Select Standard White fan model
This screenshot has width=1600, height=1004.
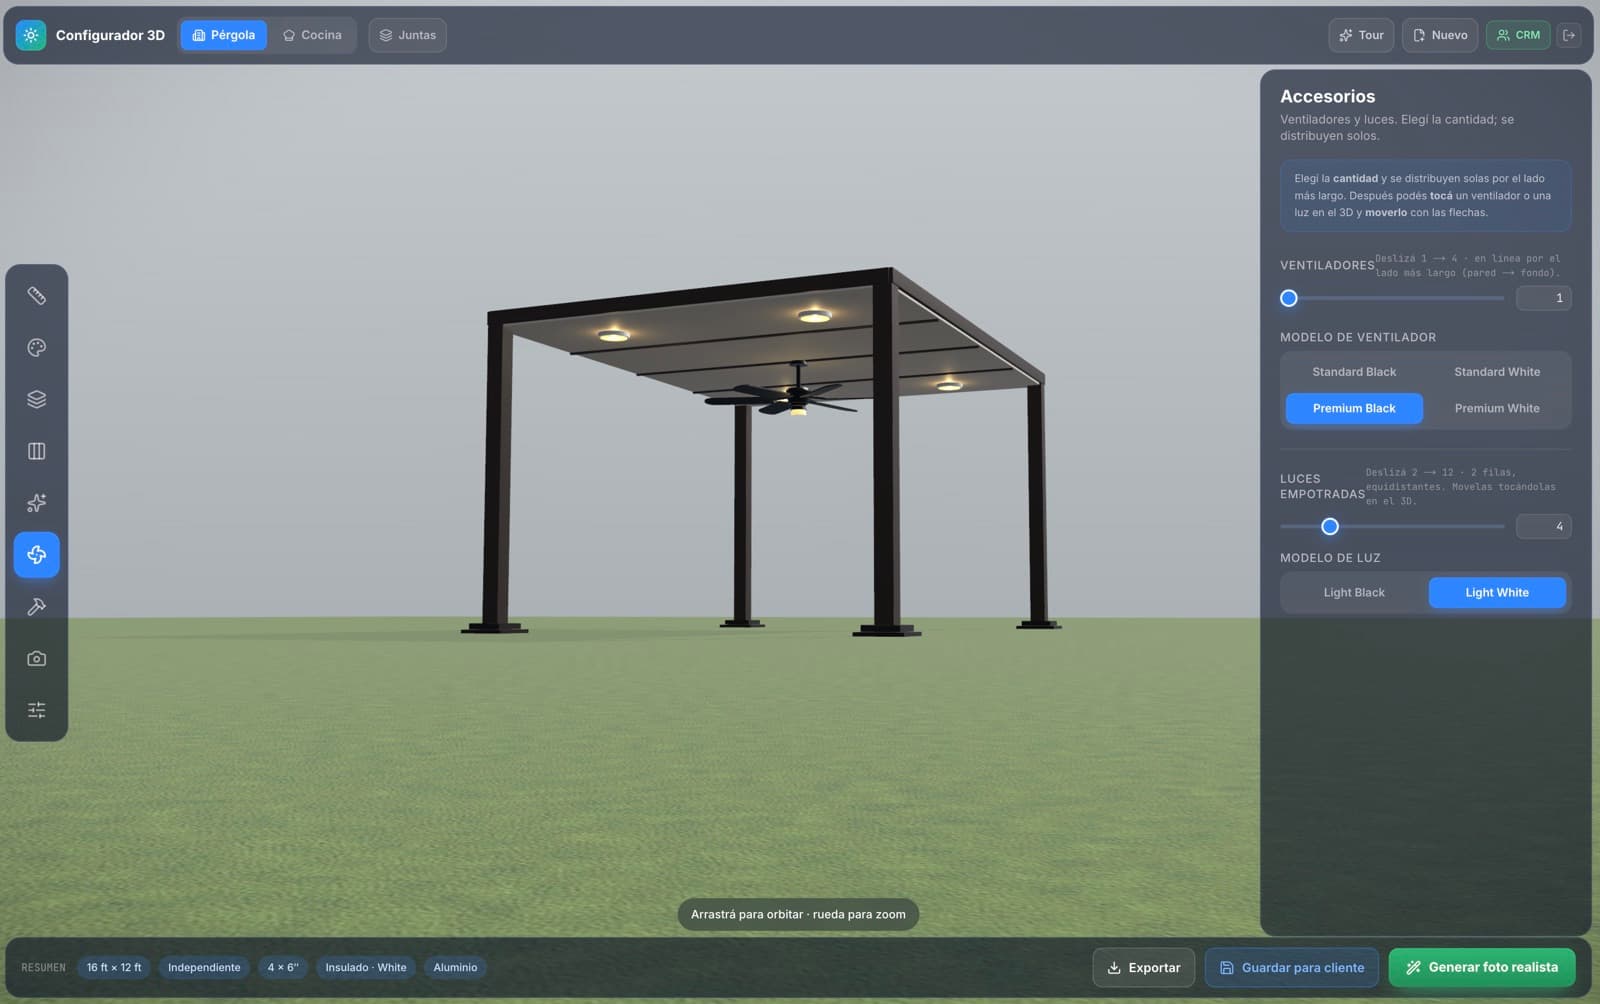(1497, 372)
